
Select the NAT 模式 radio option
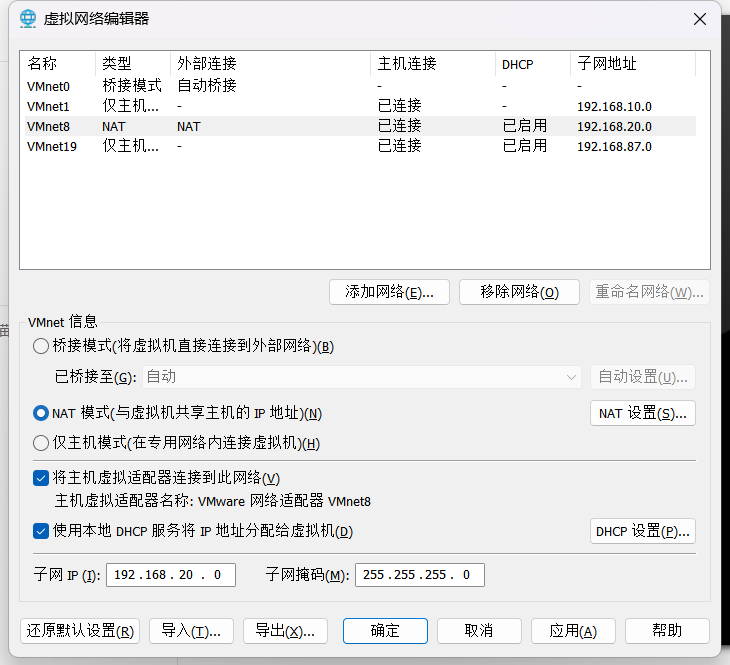coord(41,413)
